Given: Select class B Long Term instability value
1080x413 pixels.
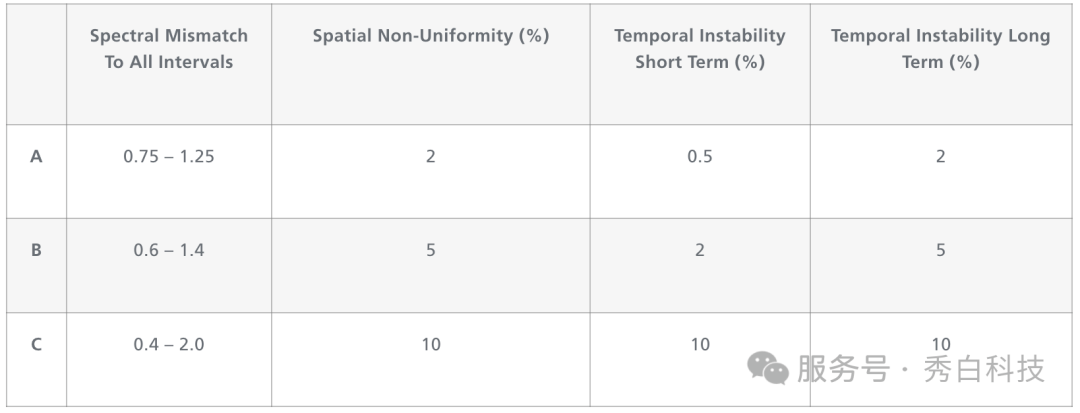Looking at the screenshot, I should click(x=940, y=250).
